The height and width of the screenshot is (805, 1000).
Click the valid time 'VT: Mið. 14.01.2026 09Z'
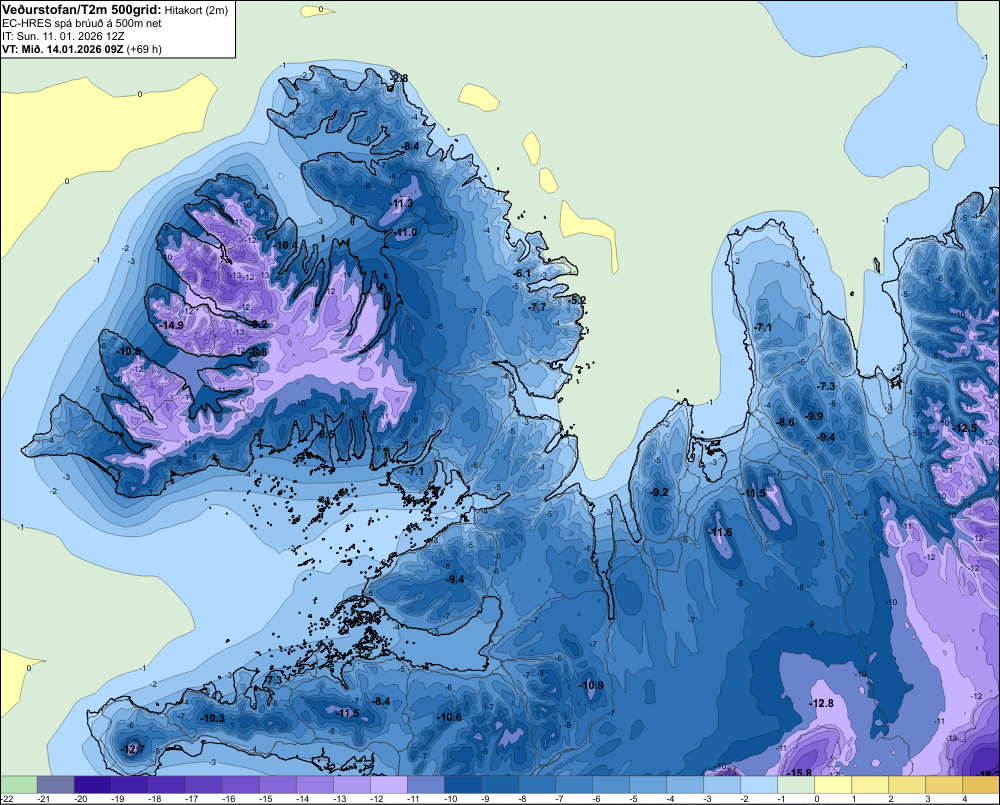(62, 49)
